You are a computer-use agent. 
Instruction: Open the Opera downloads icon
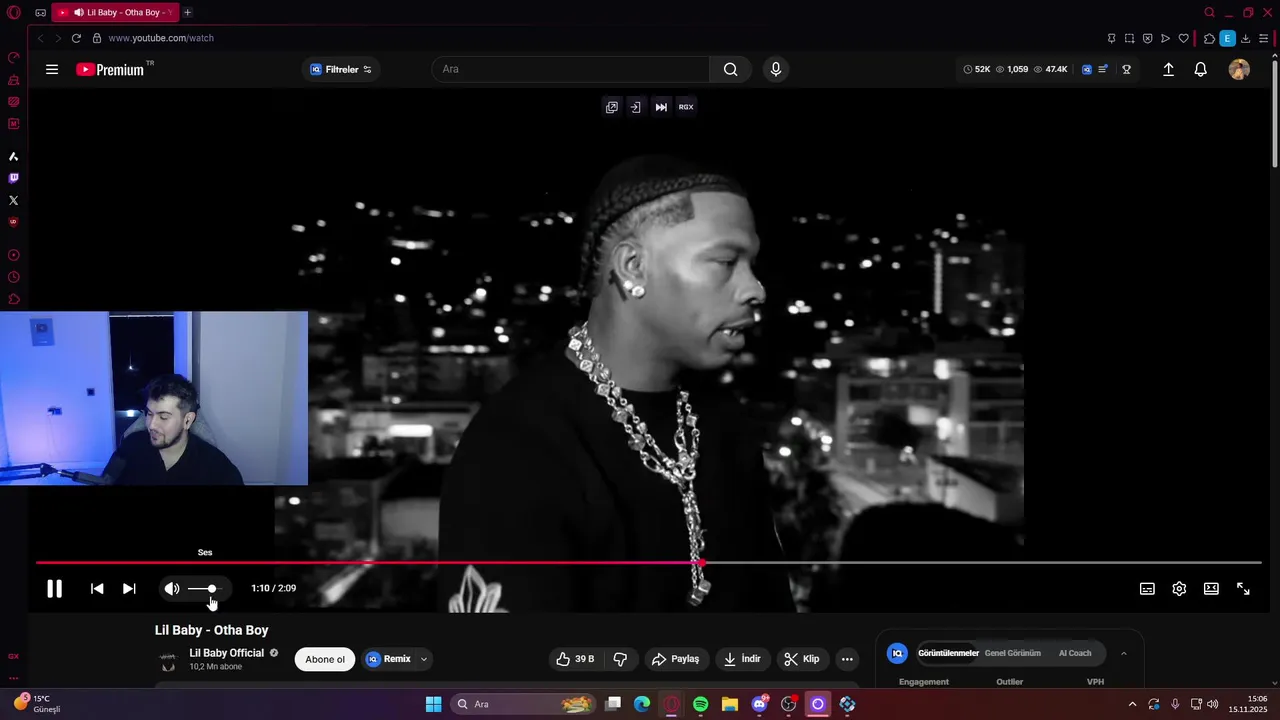point(1245,38)
